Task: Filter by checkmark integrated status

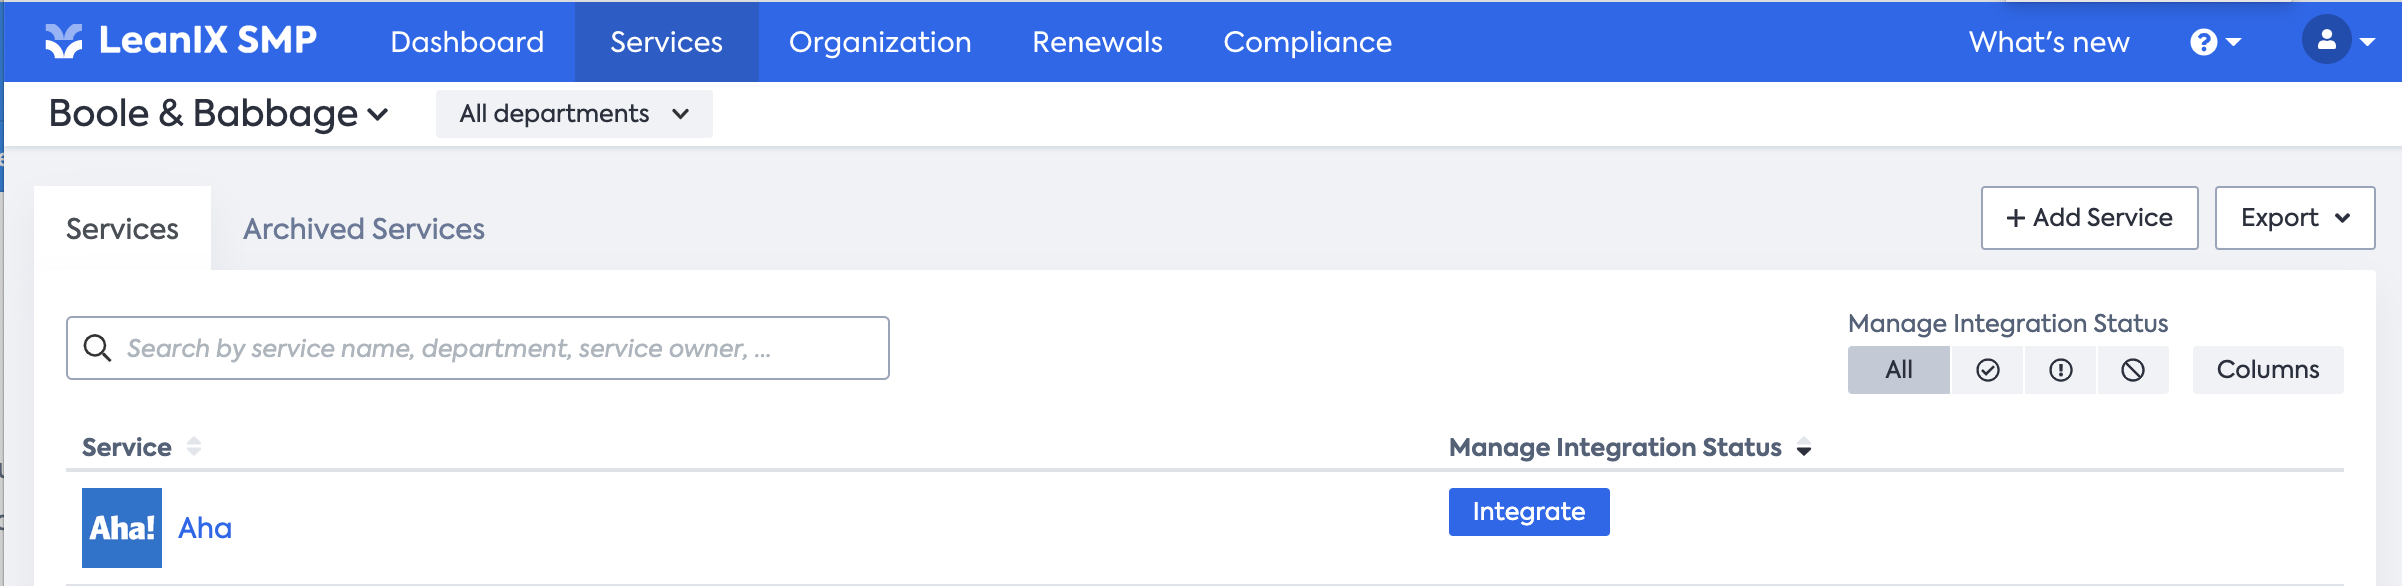Action: click(x=1987, y=370)
